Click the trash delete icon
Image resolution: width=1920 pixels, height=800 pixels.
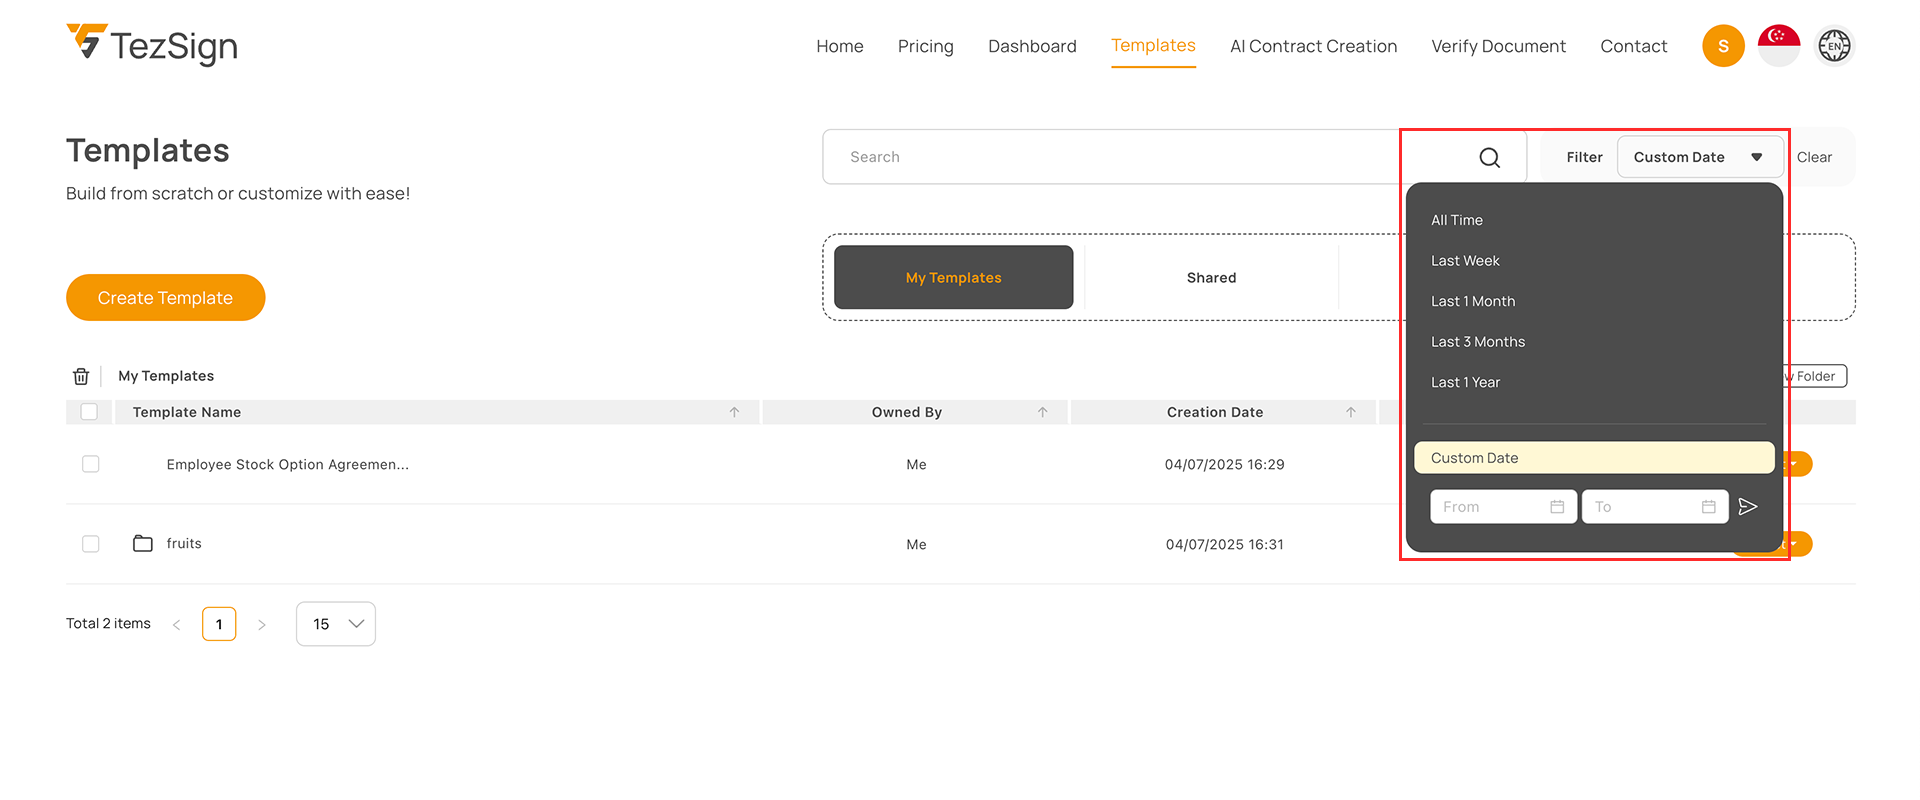pos(81,376)
